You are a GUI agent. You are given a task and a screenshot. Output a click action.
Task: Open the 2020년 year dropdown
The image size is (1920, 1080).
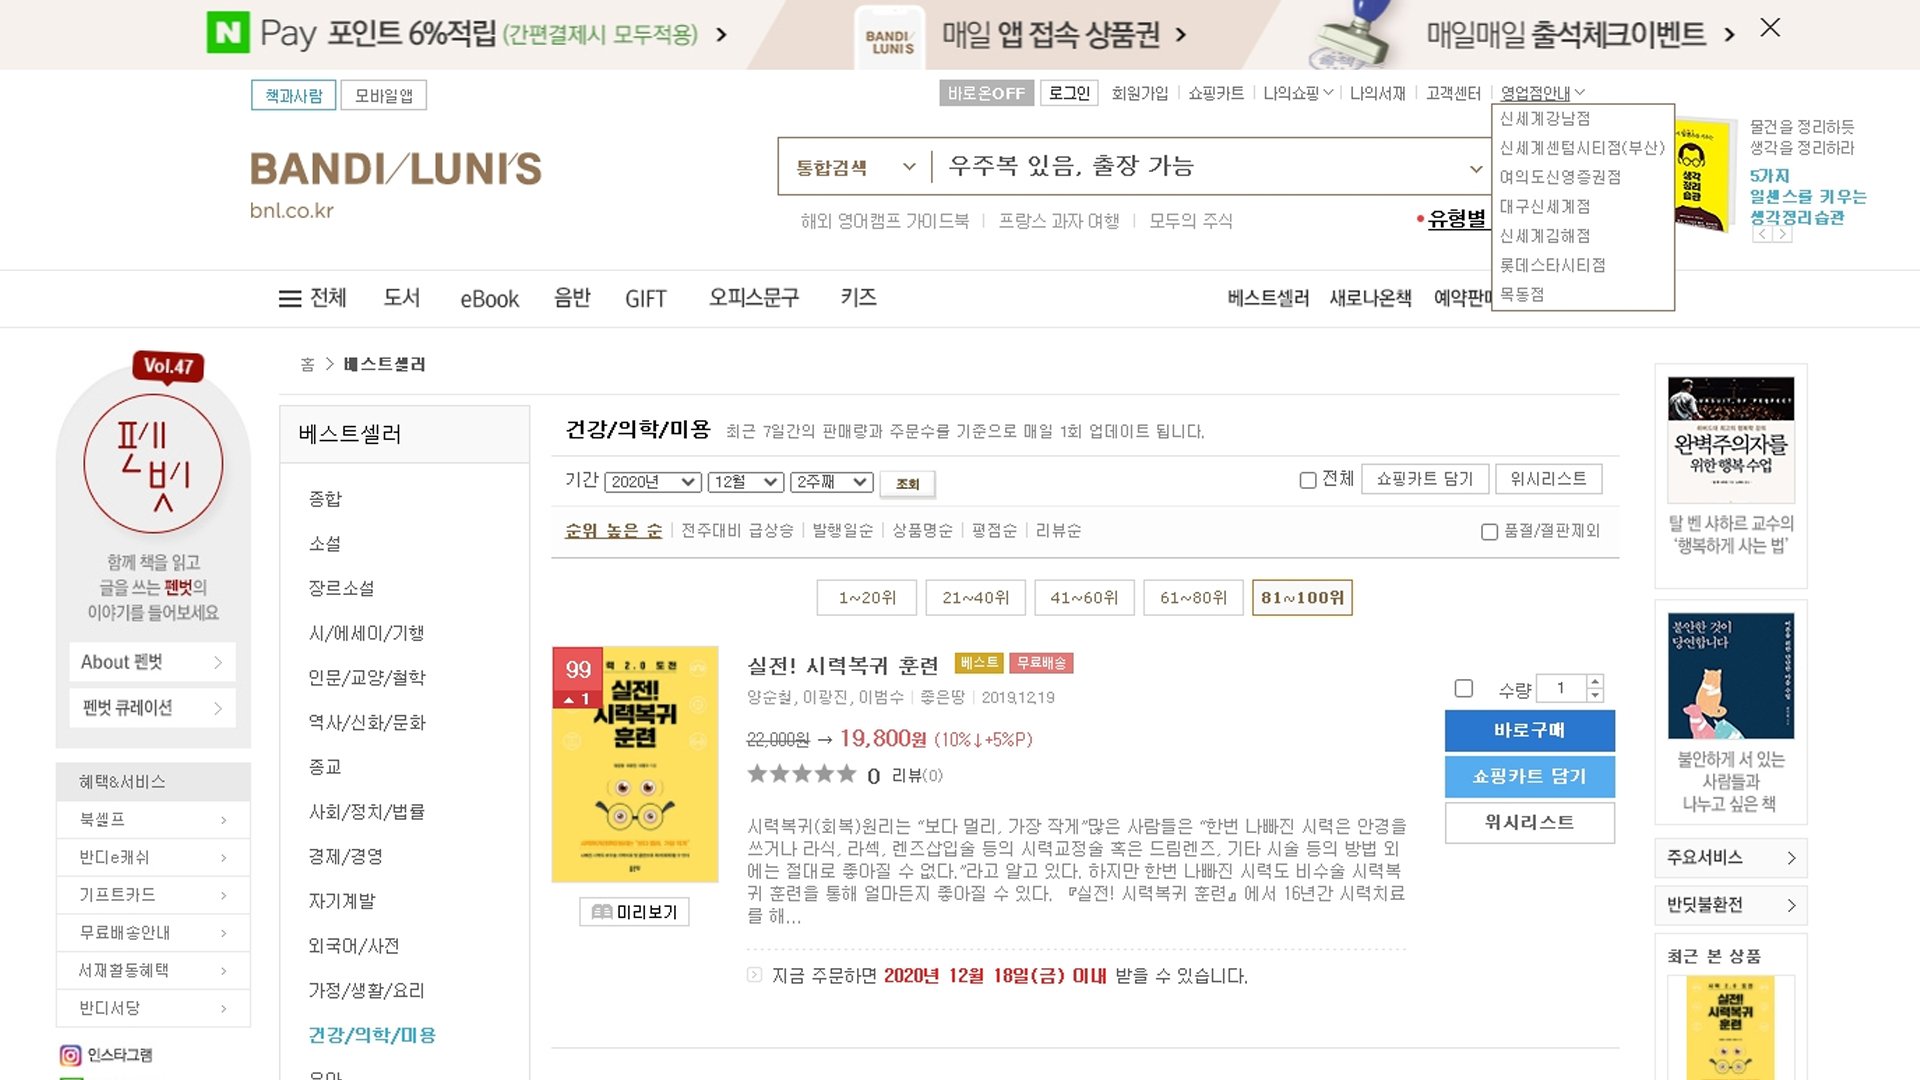(652, 482)
